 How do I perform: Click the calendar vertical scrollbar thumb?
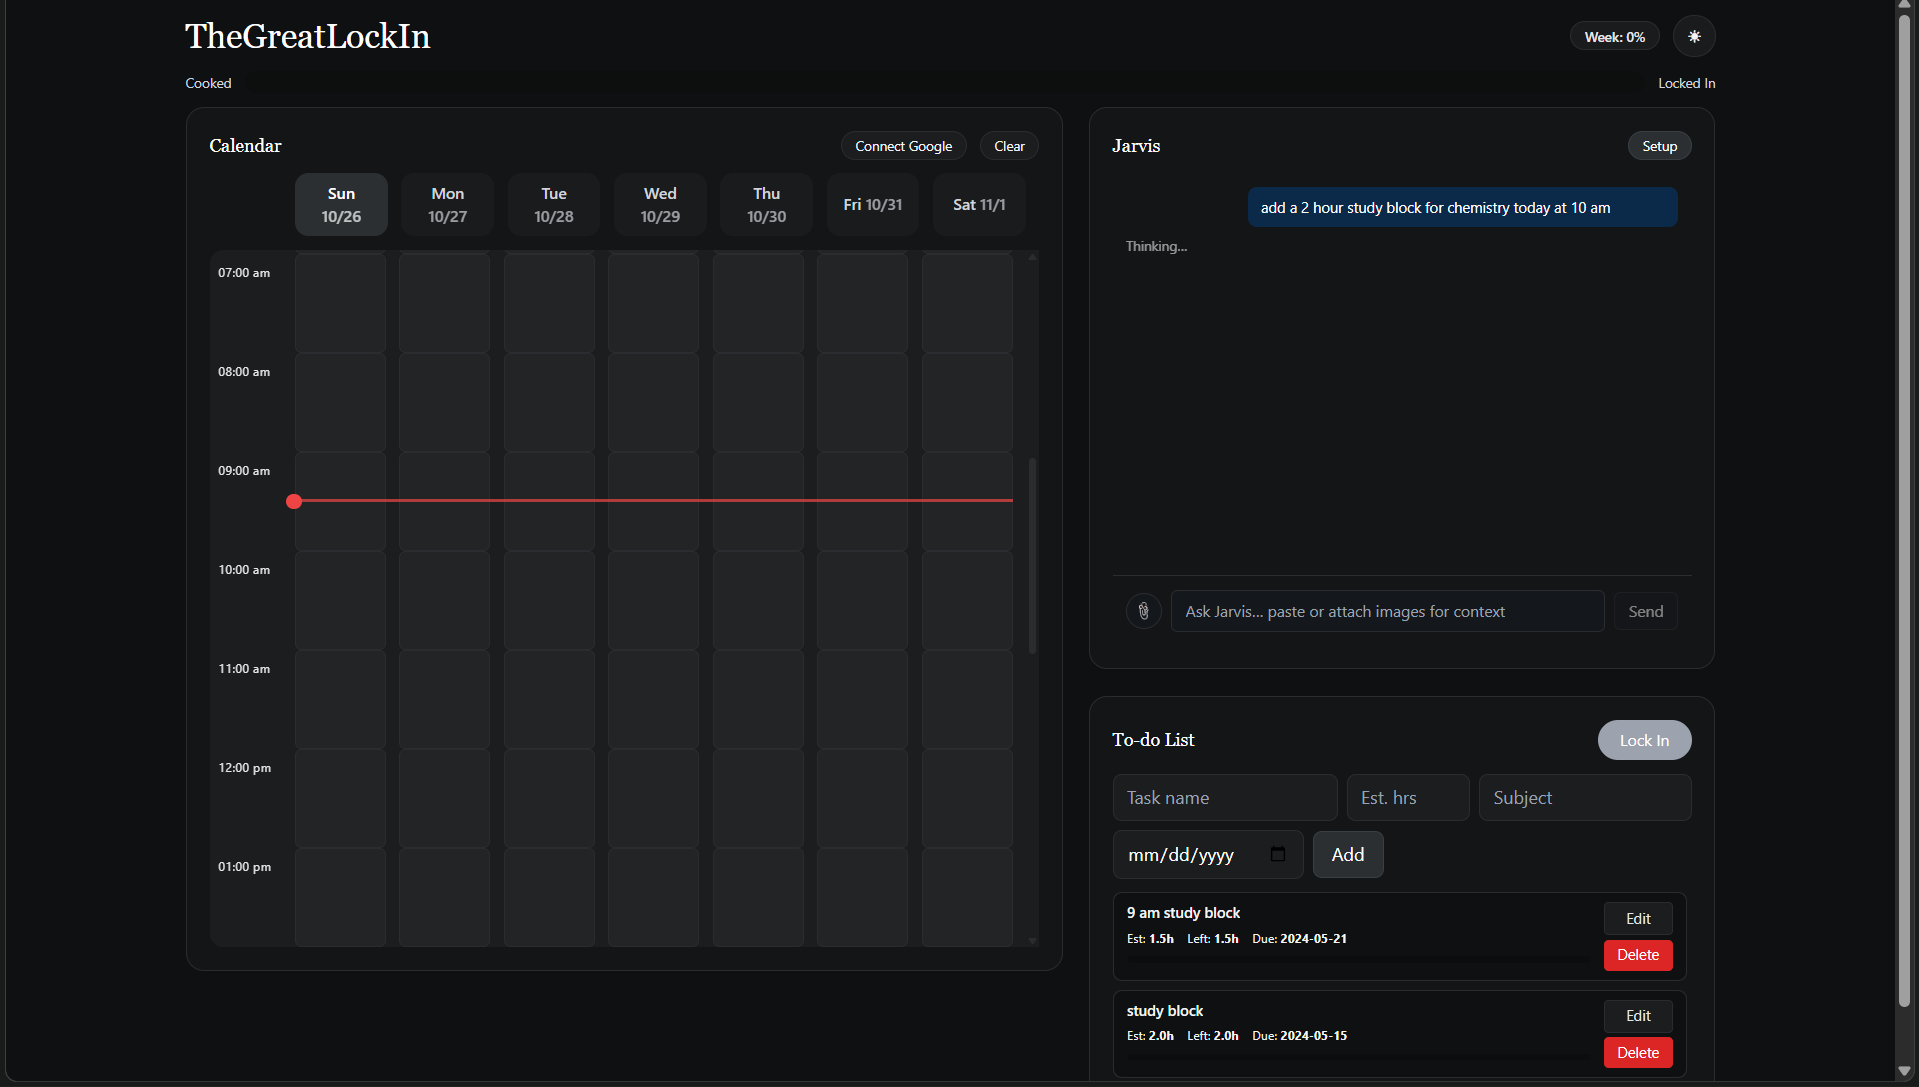1032,555
